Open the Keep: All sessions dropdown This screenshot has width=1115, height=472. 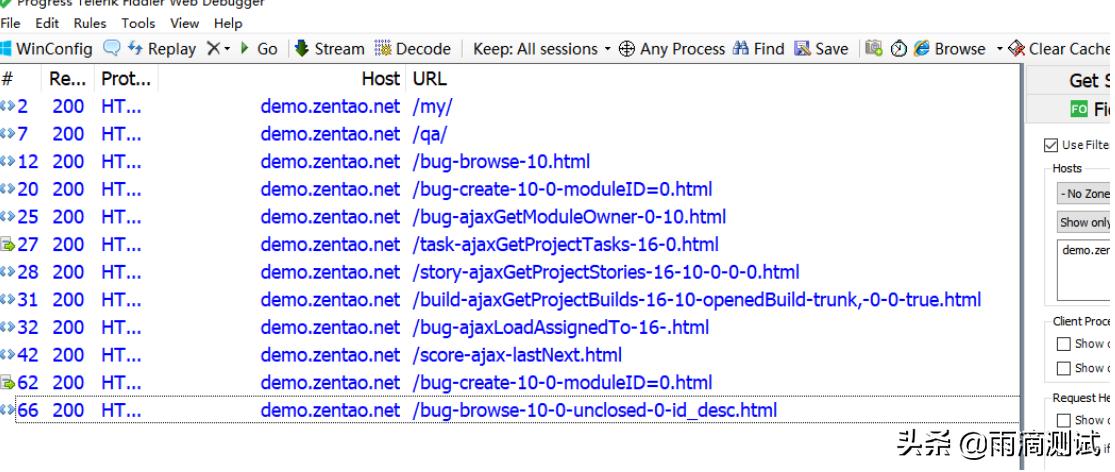[x=536, y=49]
